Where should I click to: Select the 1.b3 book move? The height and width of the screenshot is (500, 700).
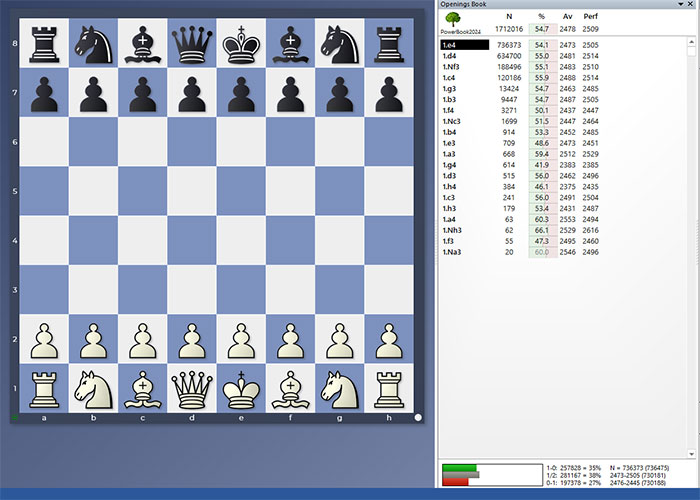click(449, 100)
